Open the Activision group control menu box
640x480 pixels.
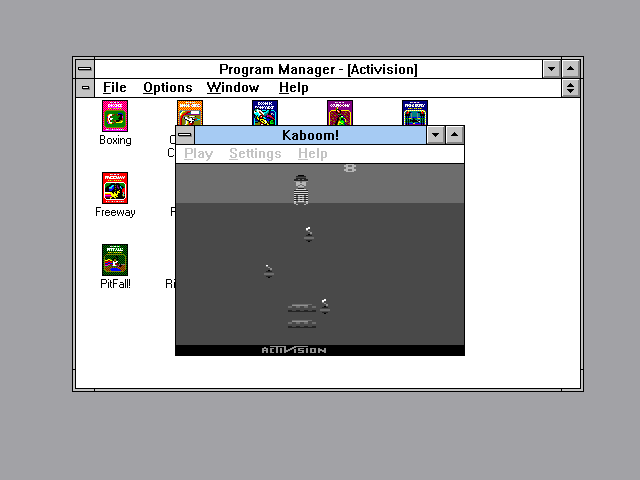tap(85, 87)
